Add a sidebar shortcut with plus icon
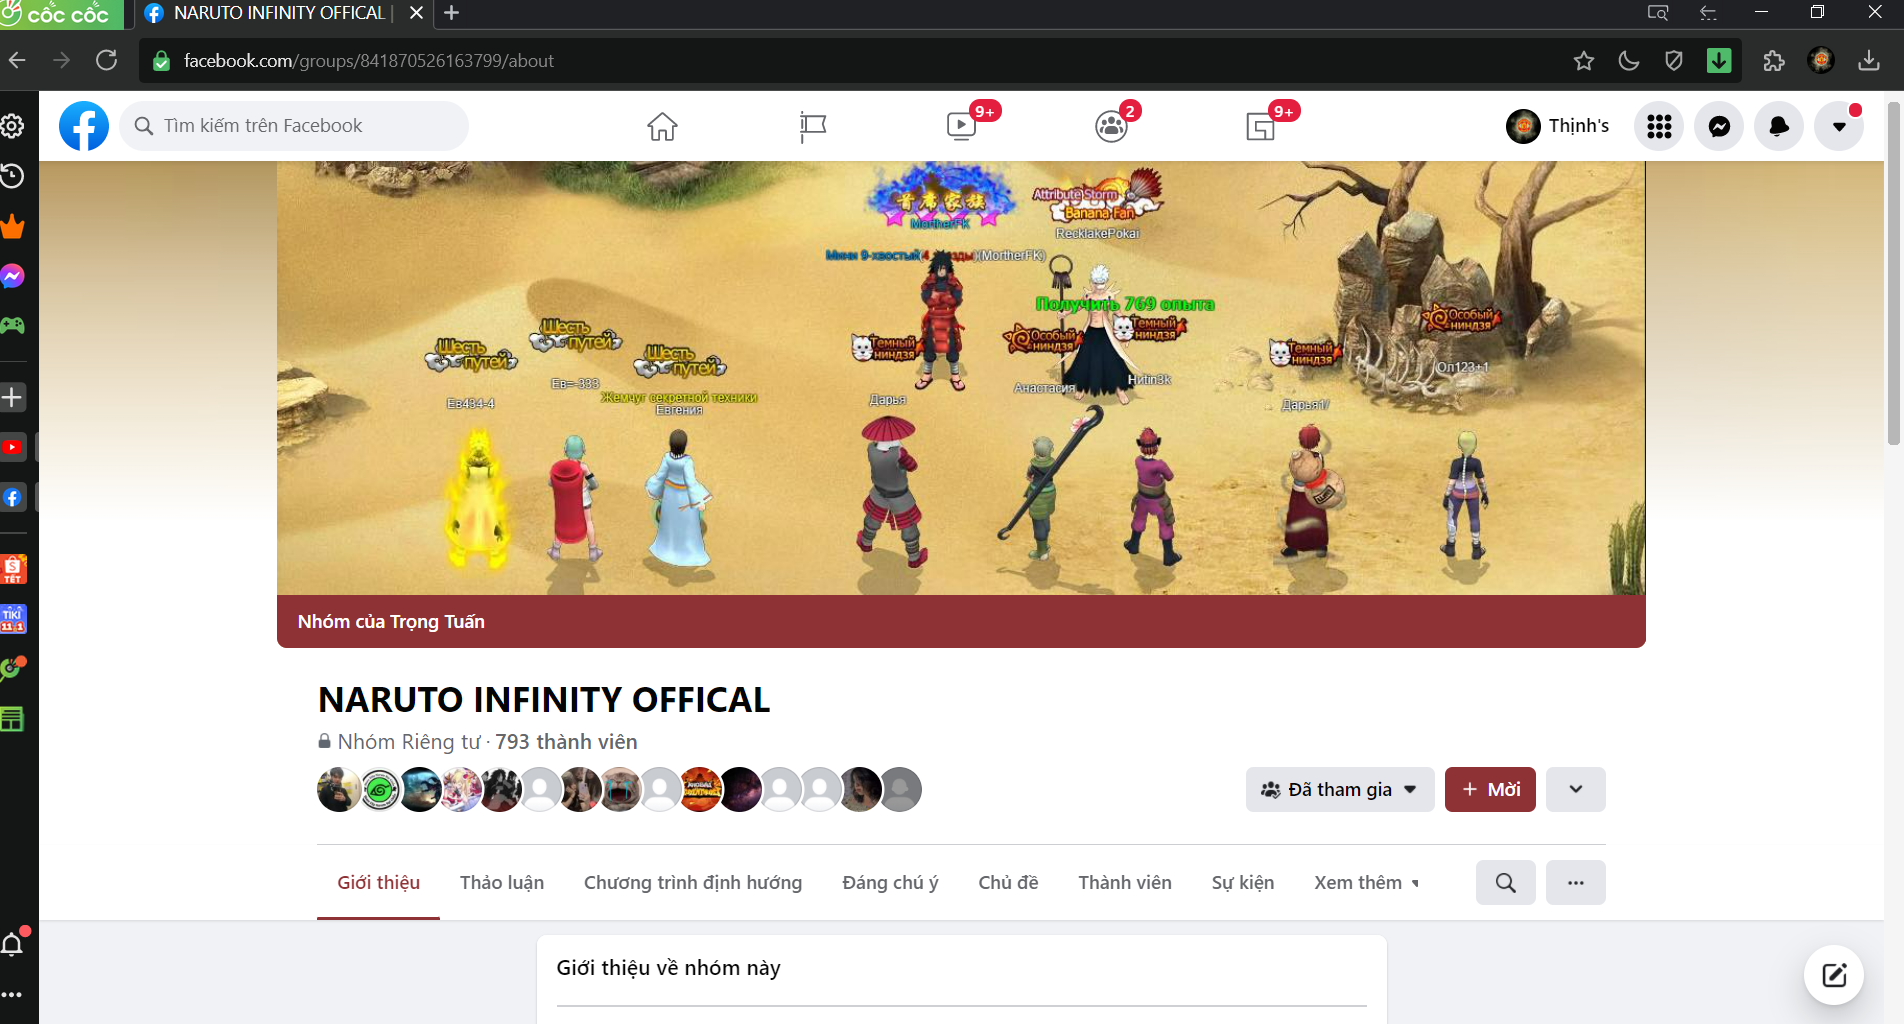Screen dimensions: 1904x1024 coord(12,397)
